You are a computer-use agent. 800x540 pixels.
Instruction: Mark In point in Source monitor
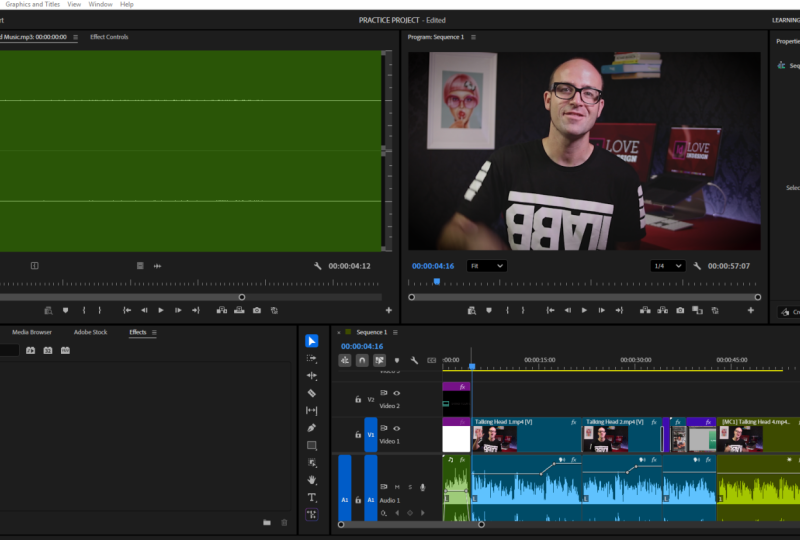click(84, 310)
